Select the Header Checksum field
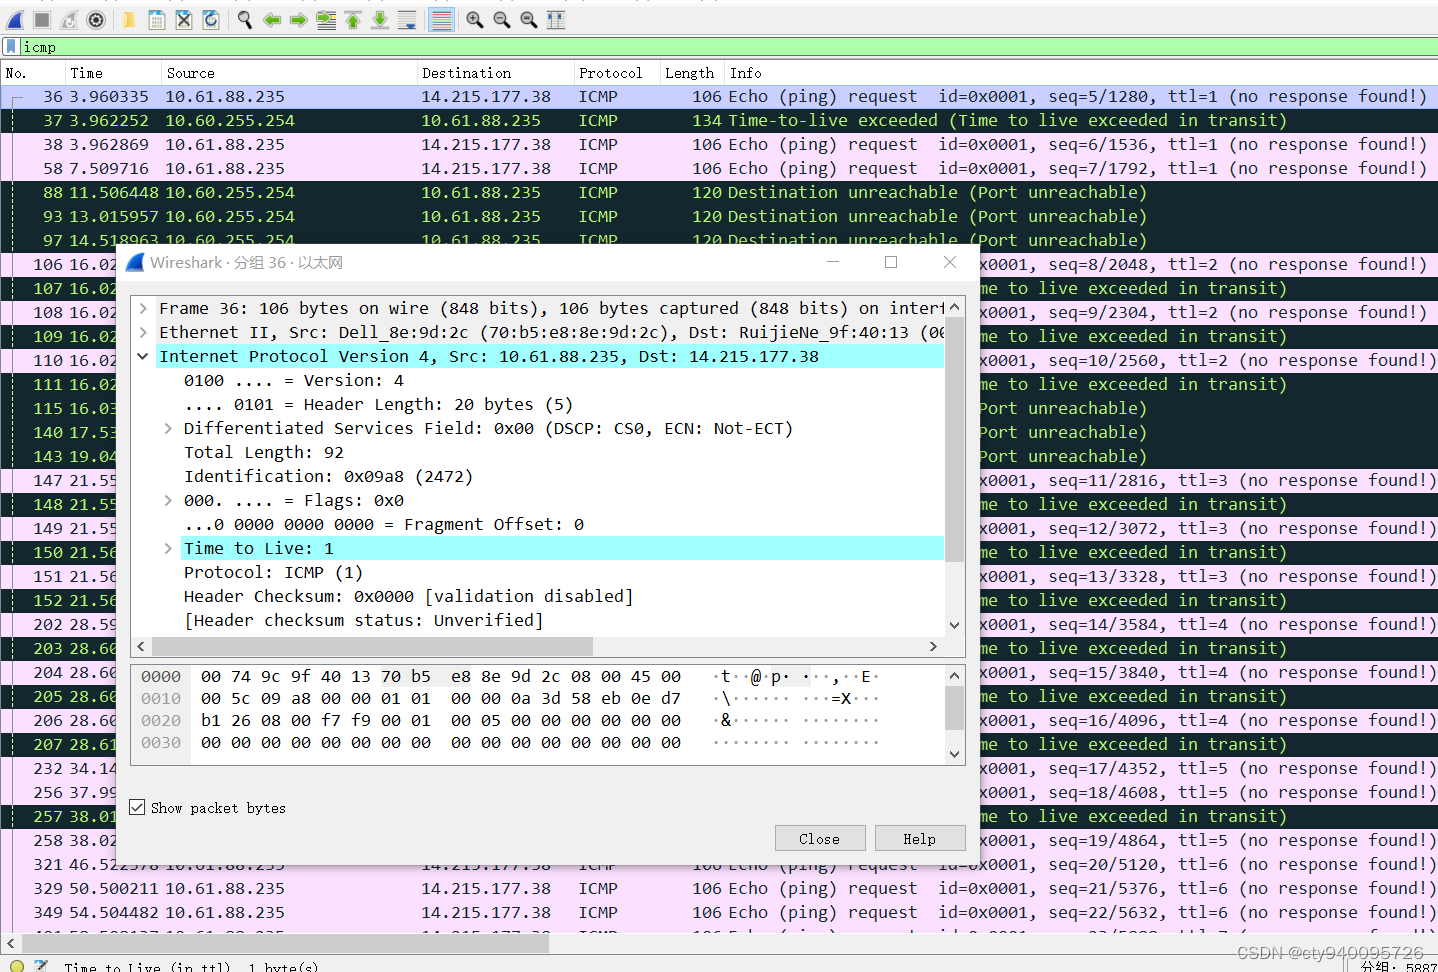Viewport: 1438px width, 972px height. tap(408, 596)
